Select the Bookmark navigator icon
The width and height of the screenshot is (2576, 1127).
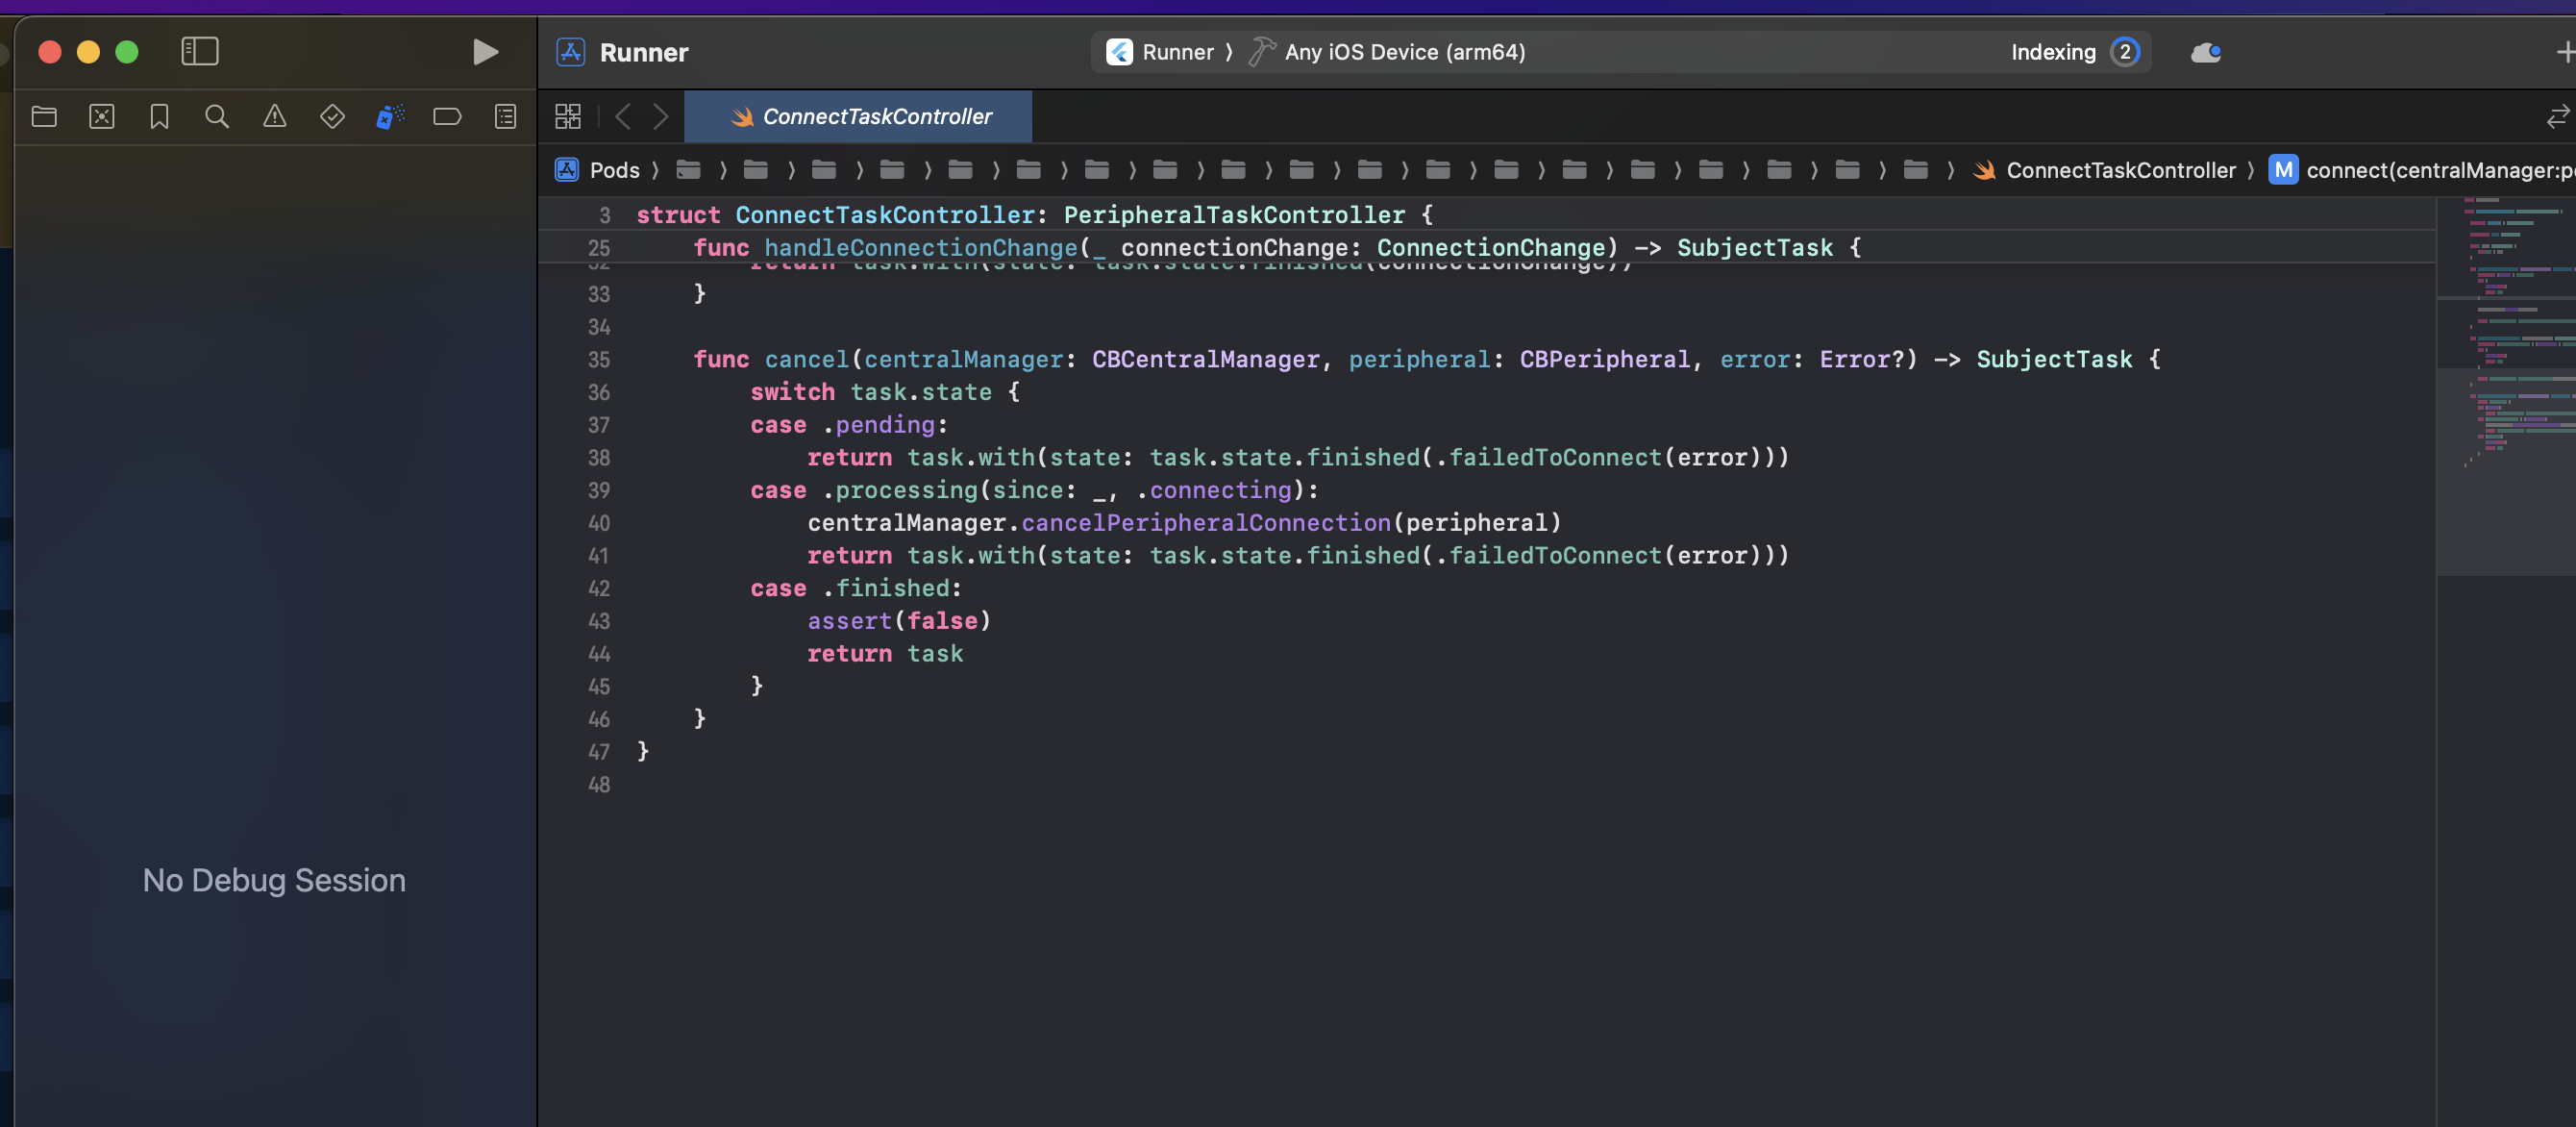(159, 117)
